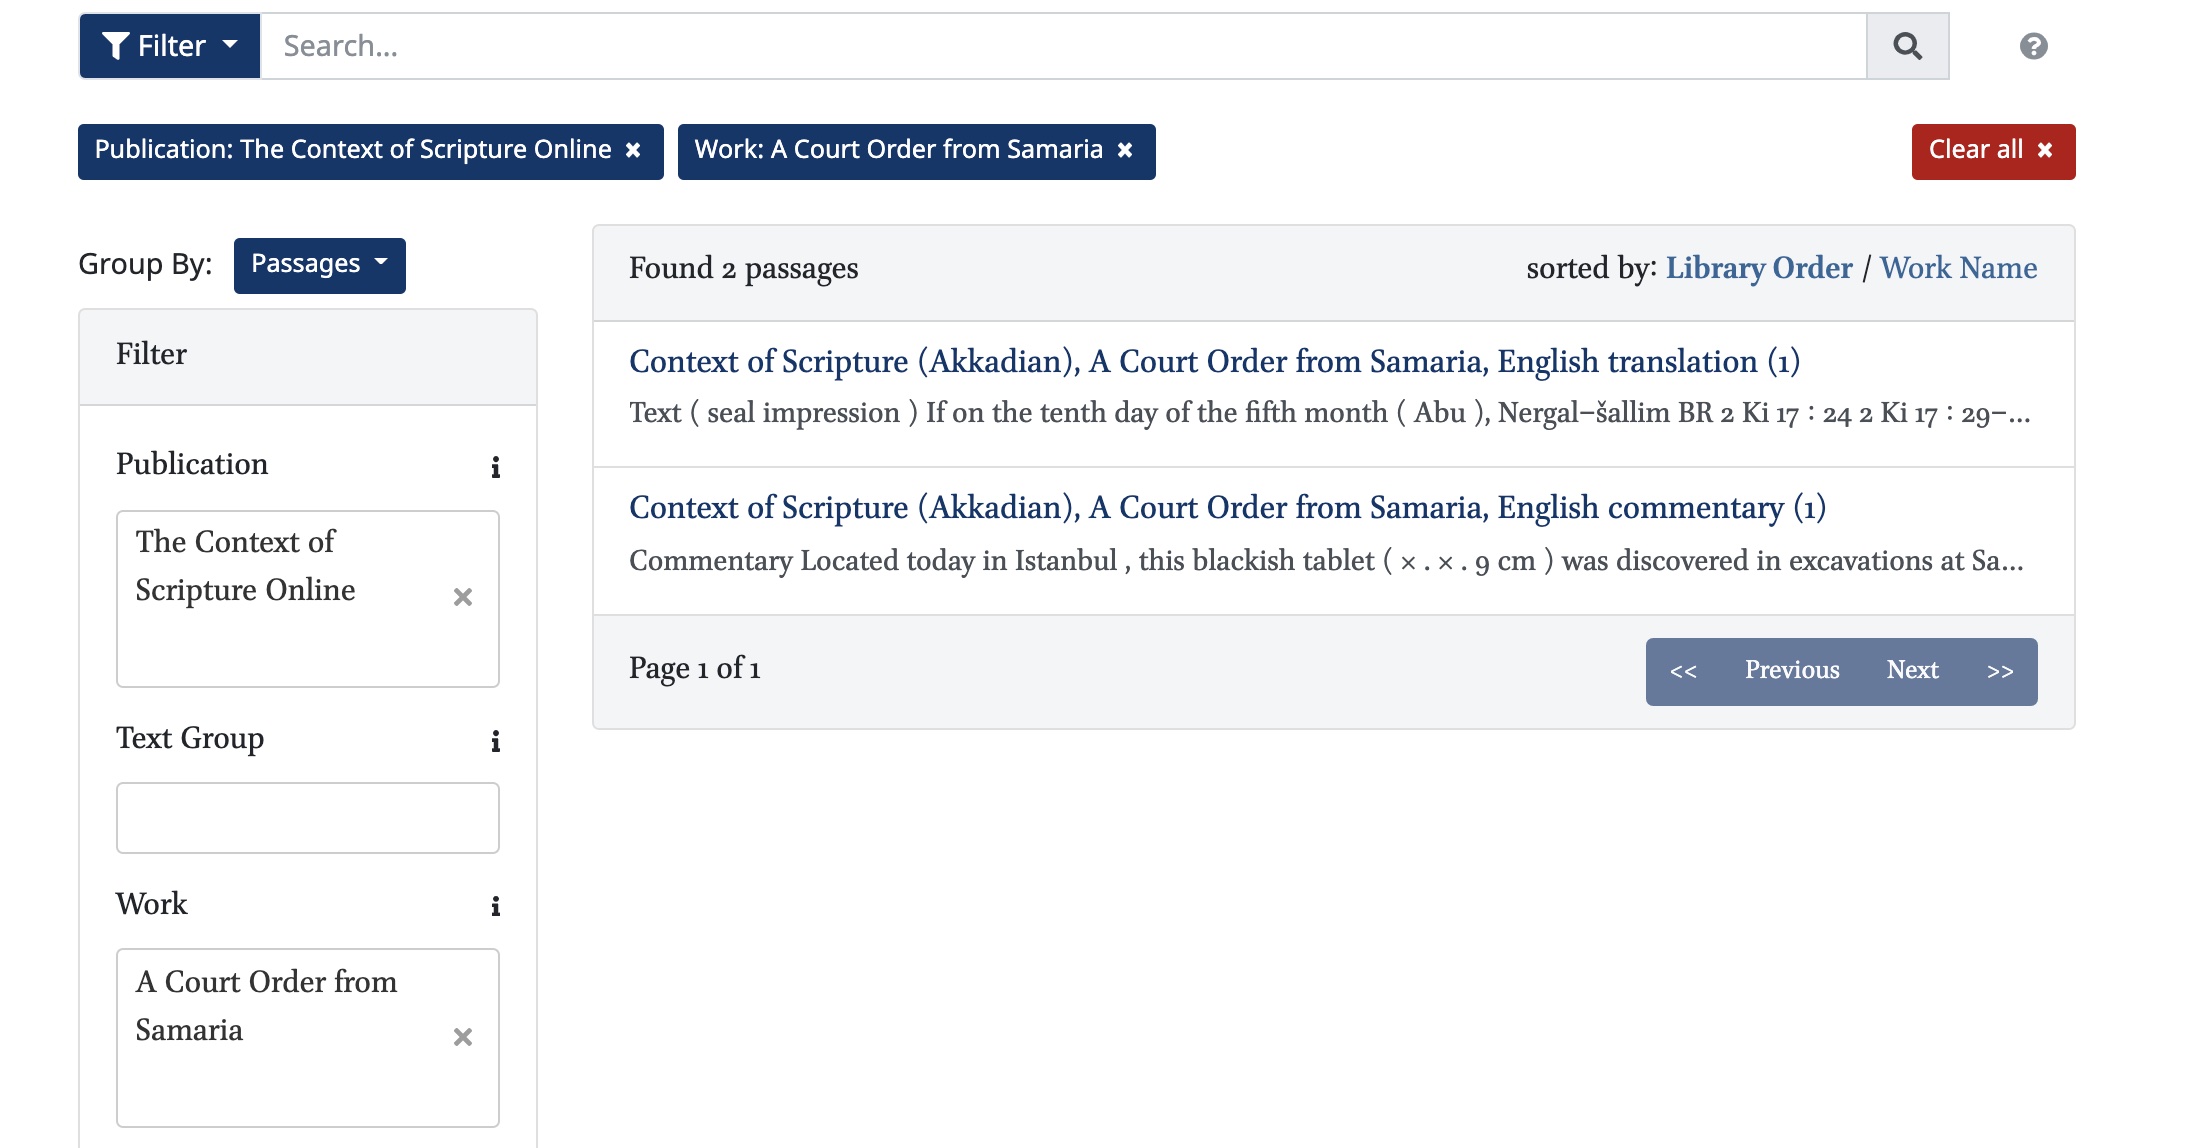Screen dimensions: 2192x1148
Task: Show info for the Text Group filter
Action: [495, 741]
